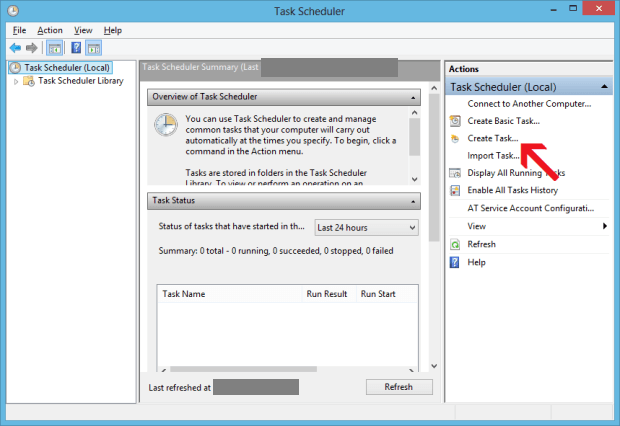The image size is (620, 426).
Task: Click the Task Name column header
Action: (229, 294)
